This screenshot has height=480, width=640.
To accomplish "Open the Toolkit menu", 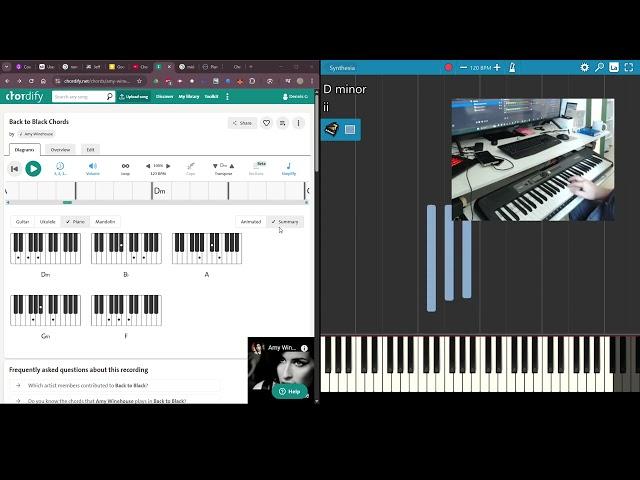I will coord(211,97).
